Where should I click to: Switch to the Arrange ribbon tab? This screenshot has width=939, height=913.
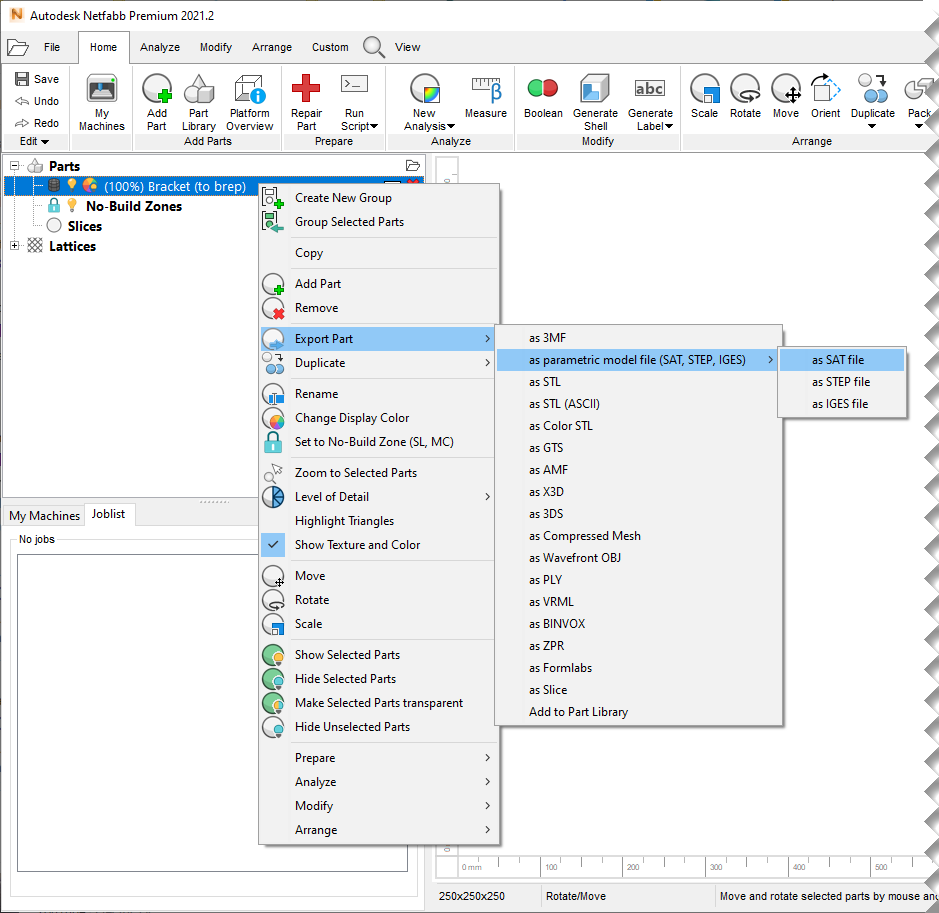[272, 47]
